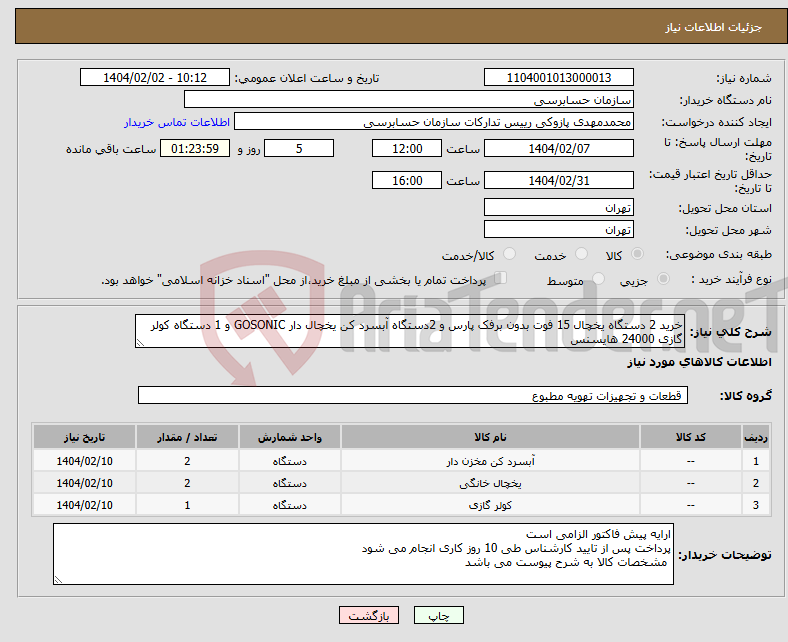Select the آبسرد کن مخزن دار row cell

[490, 461]
